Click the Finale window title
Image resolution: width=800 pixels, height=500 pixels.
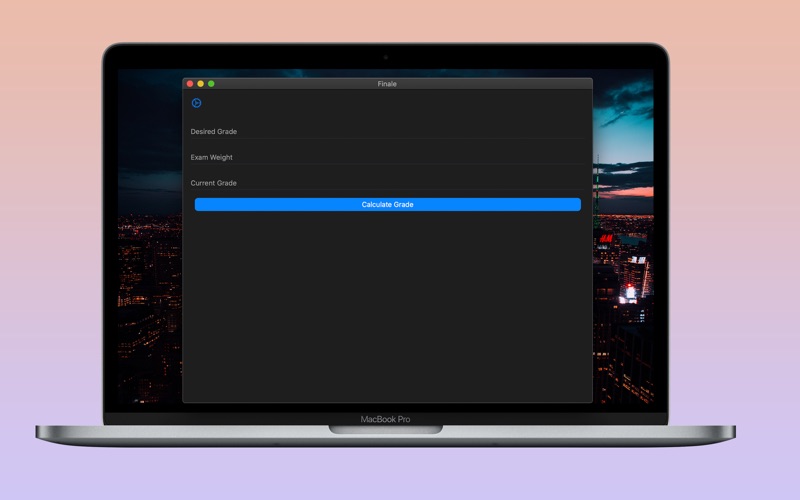[387, 84]
